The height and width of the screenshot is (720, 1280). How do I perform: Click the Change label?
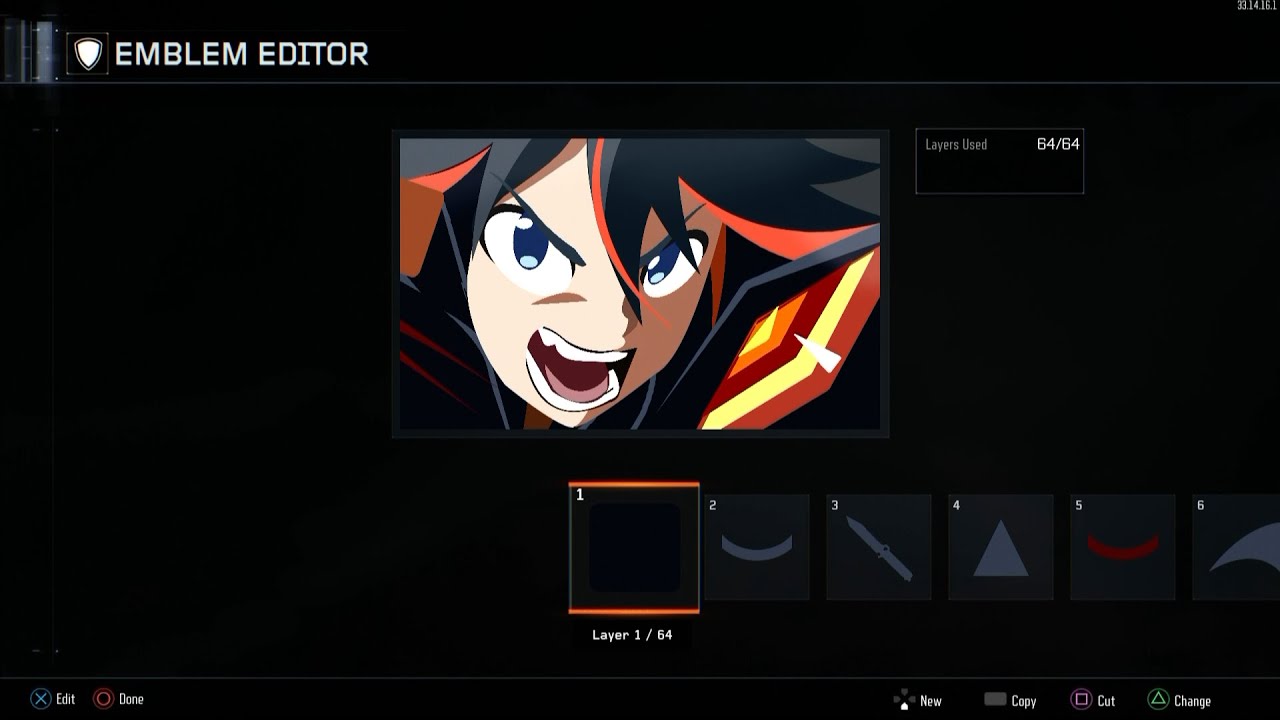point(1192,701)
